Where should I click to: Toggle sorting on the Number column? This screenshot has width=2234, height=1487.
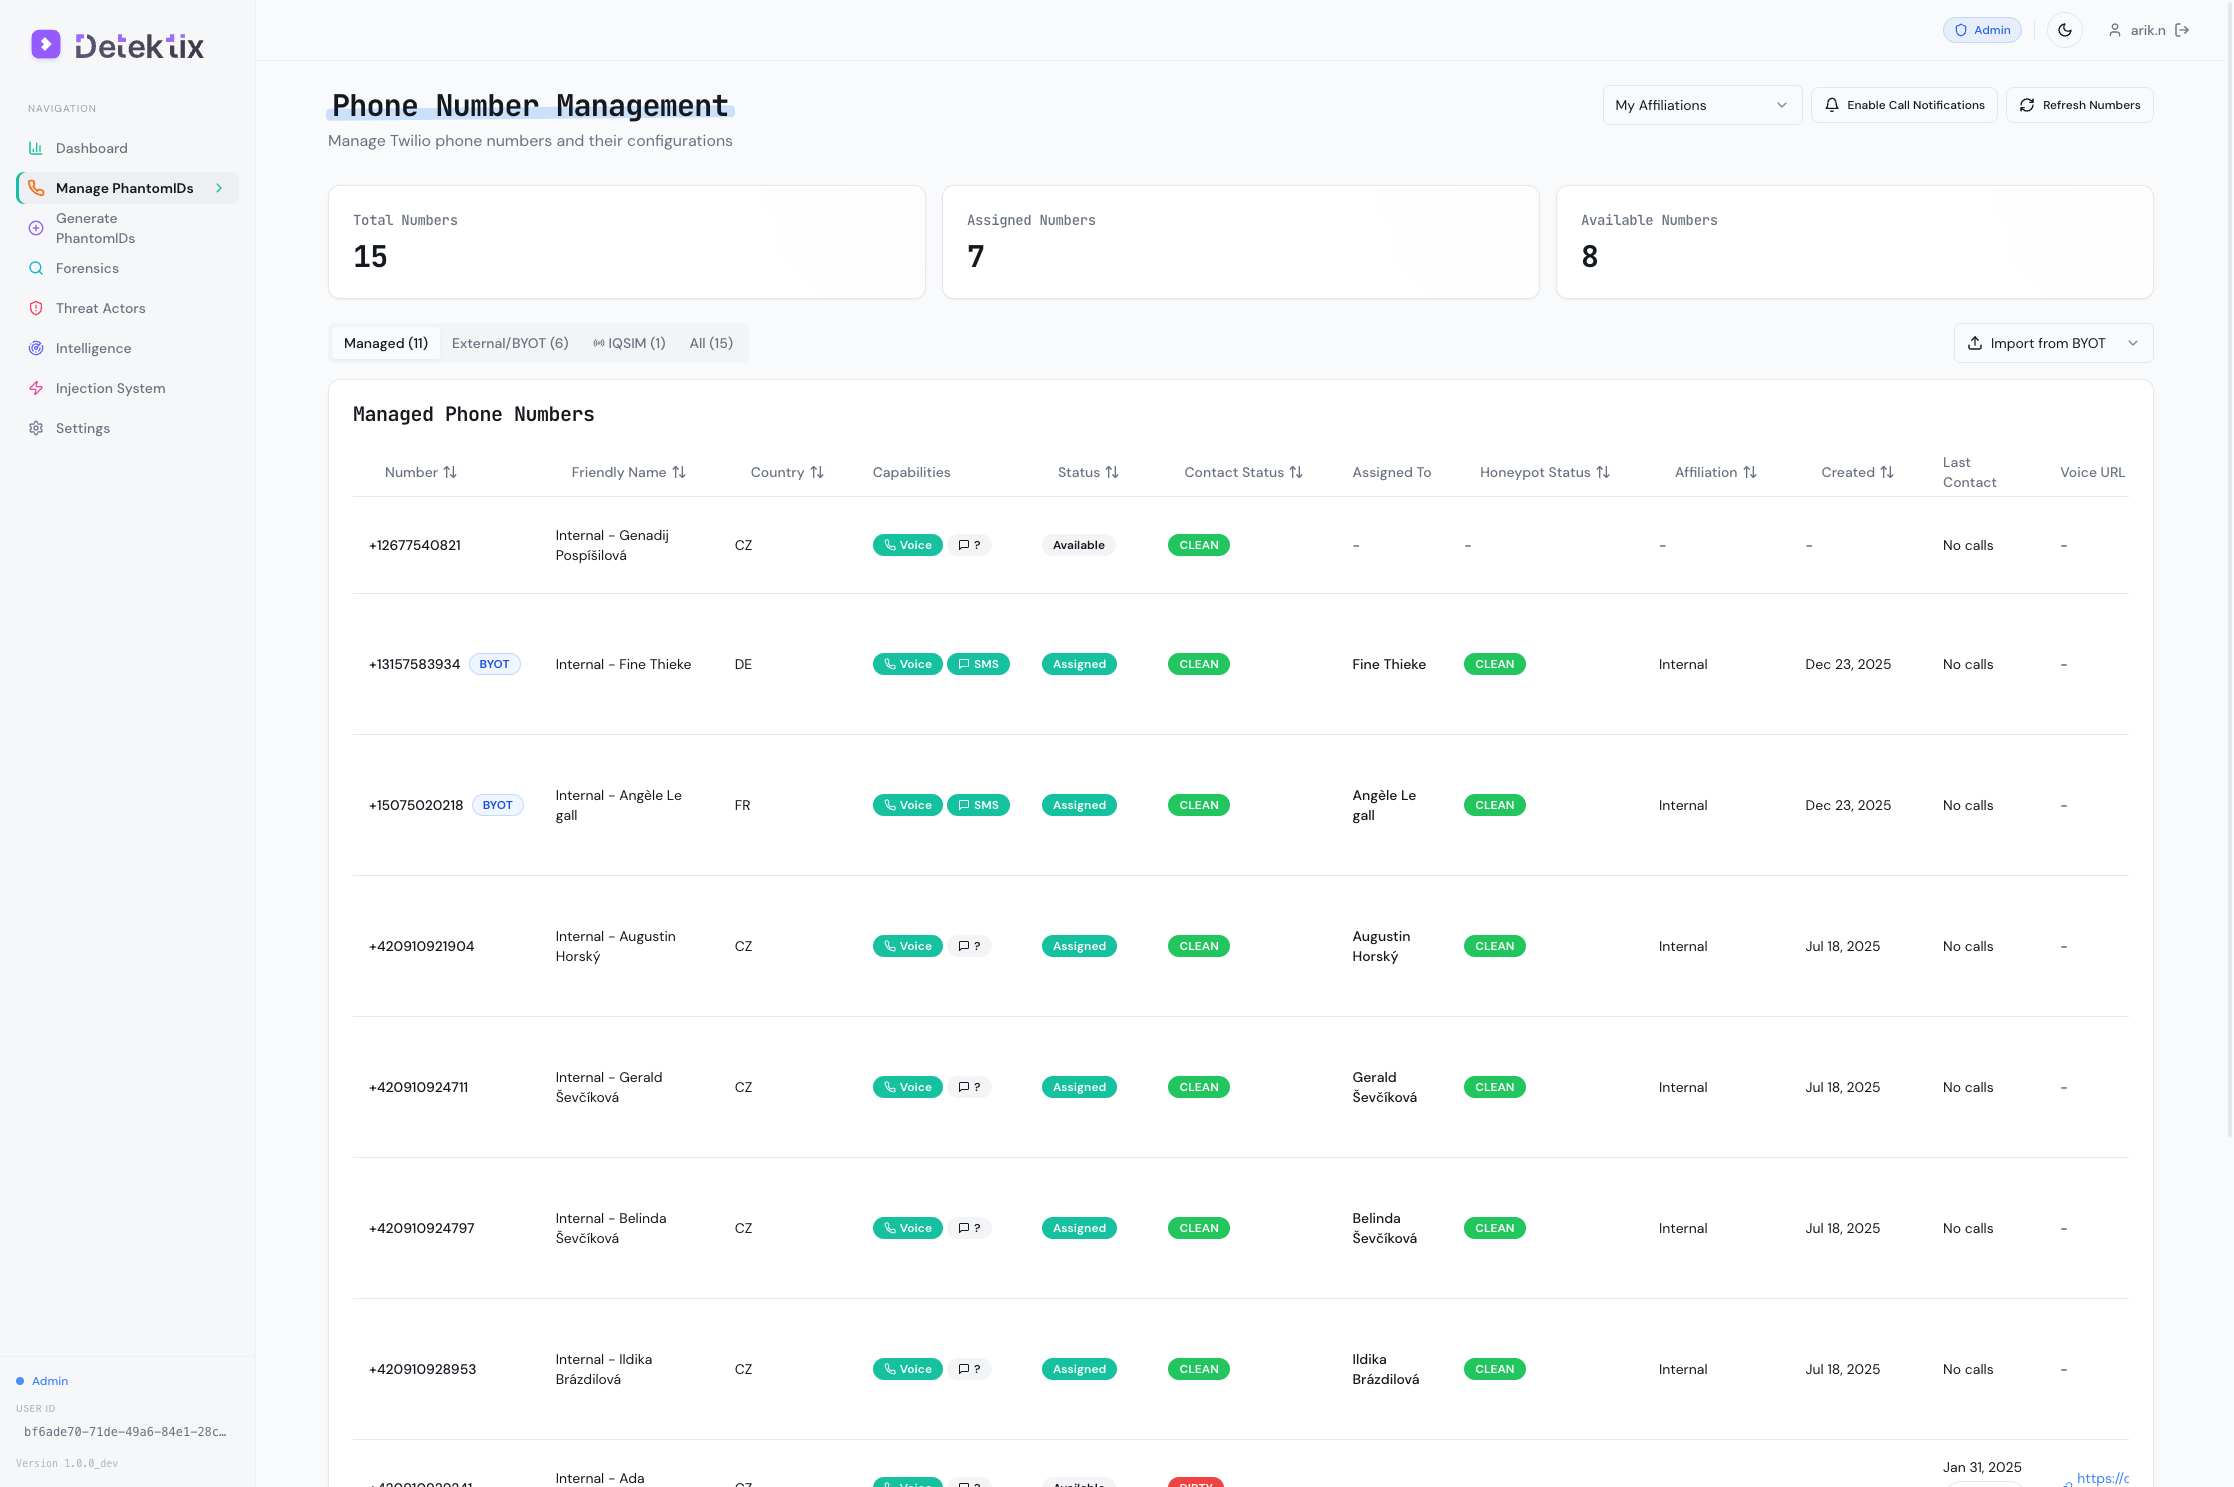click(x=451, y=471)
